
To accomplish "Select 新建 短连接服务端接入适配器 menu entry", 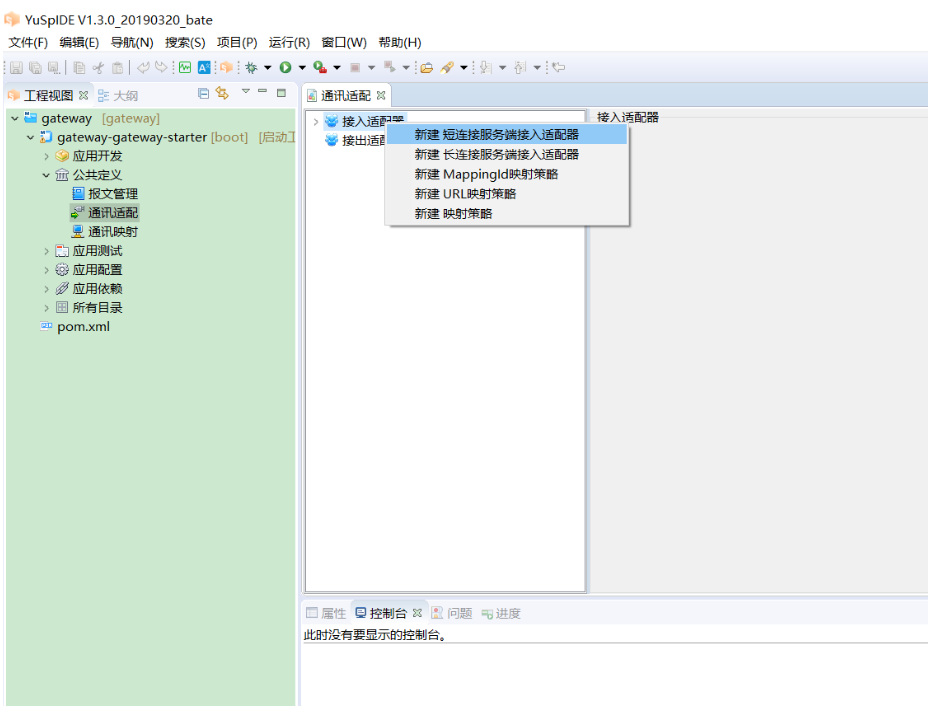I will click(x=496, y=134).
